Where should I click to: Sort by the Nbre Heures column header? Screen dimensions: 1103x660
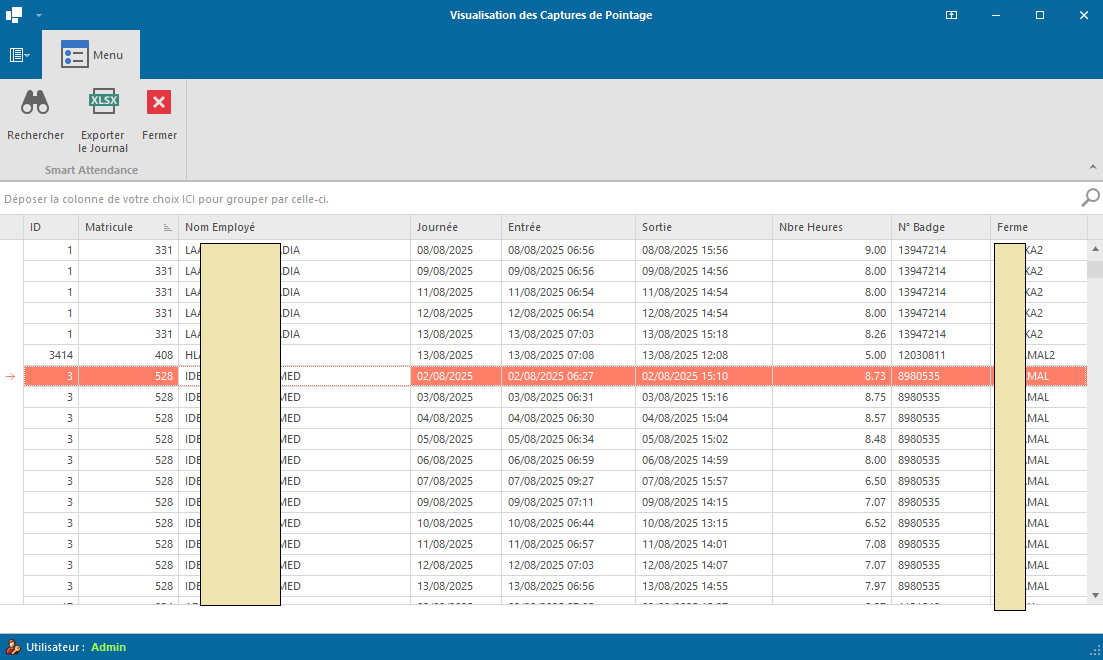point(810,227)
